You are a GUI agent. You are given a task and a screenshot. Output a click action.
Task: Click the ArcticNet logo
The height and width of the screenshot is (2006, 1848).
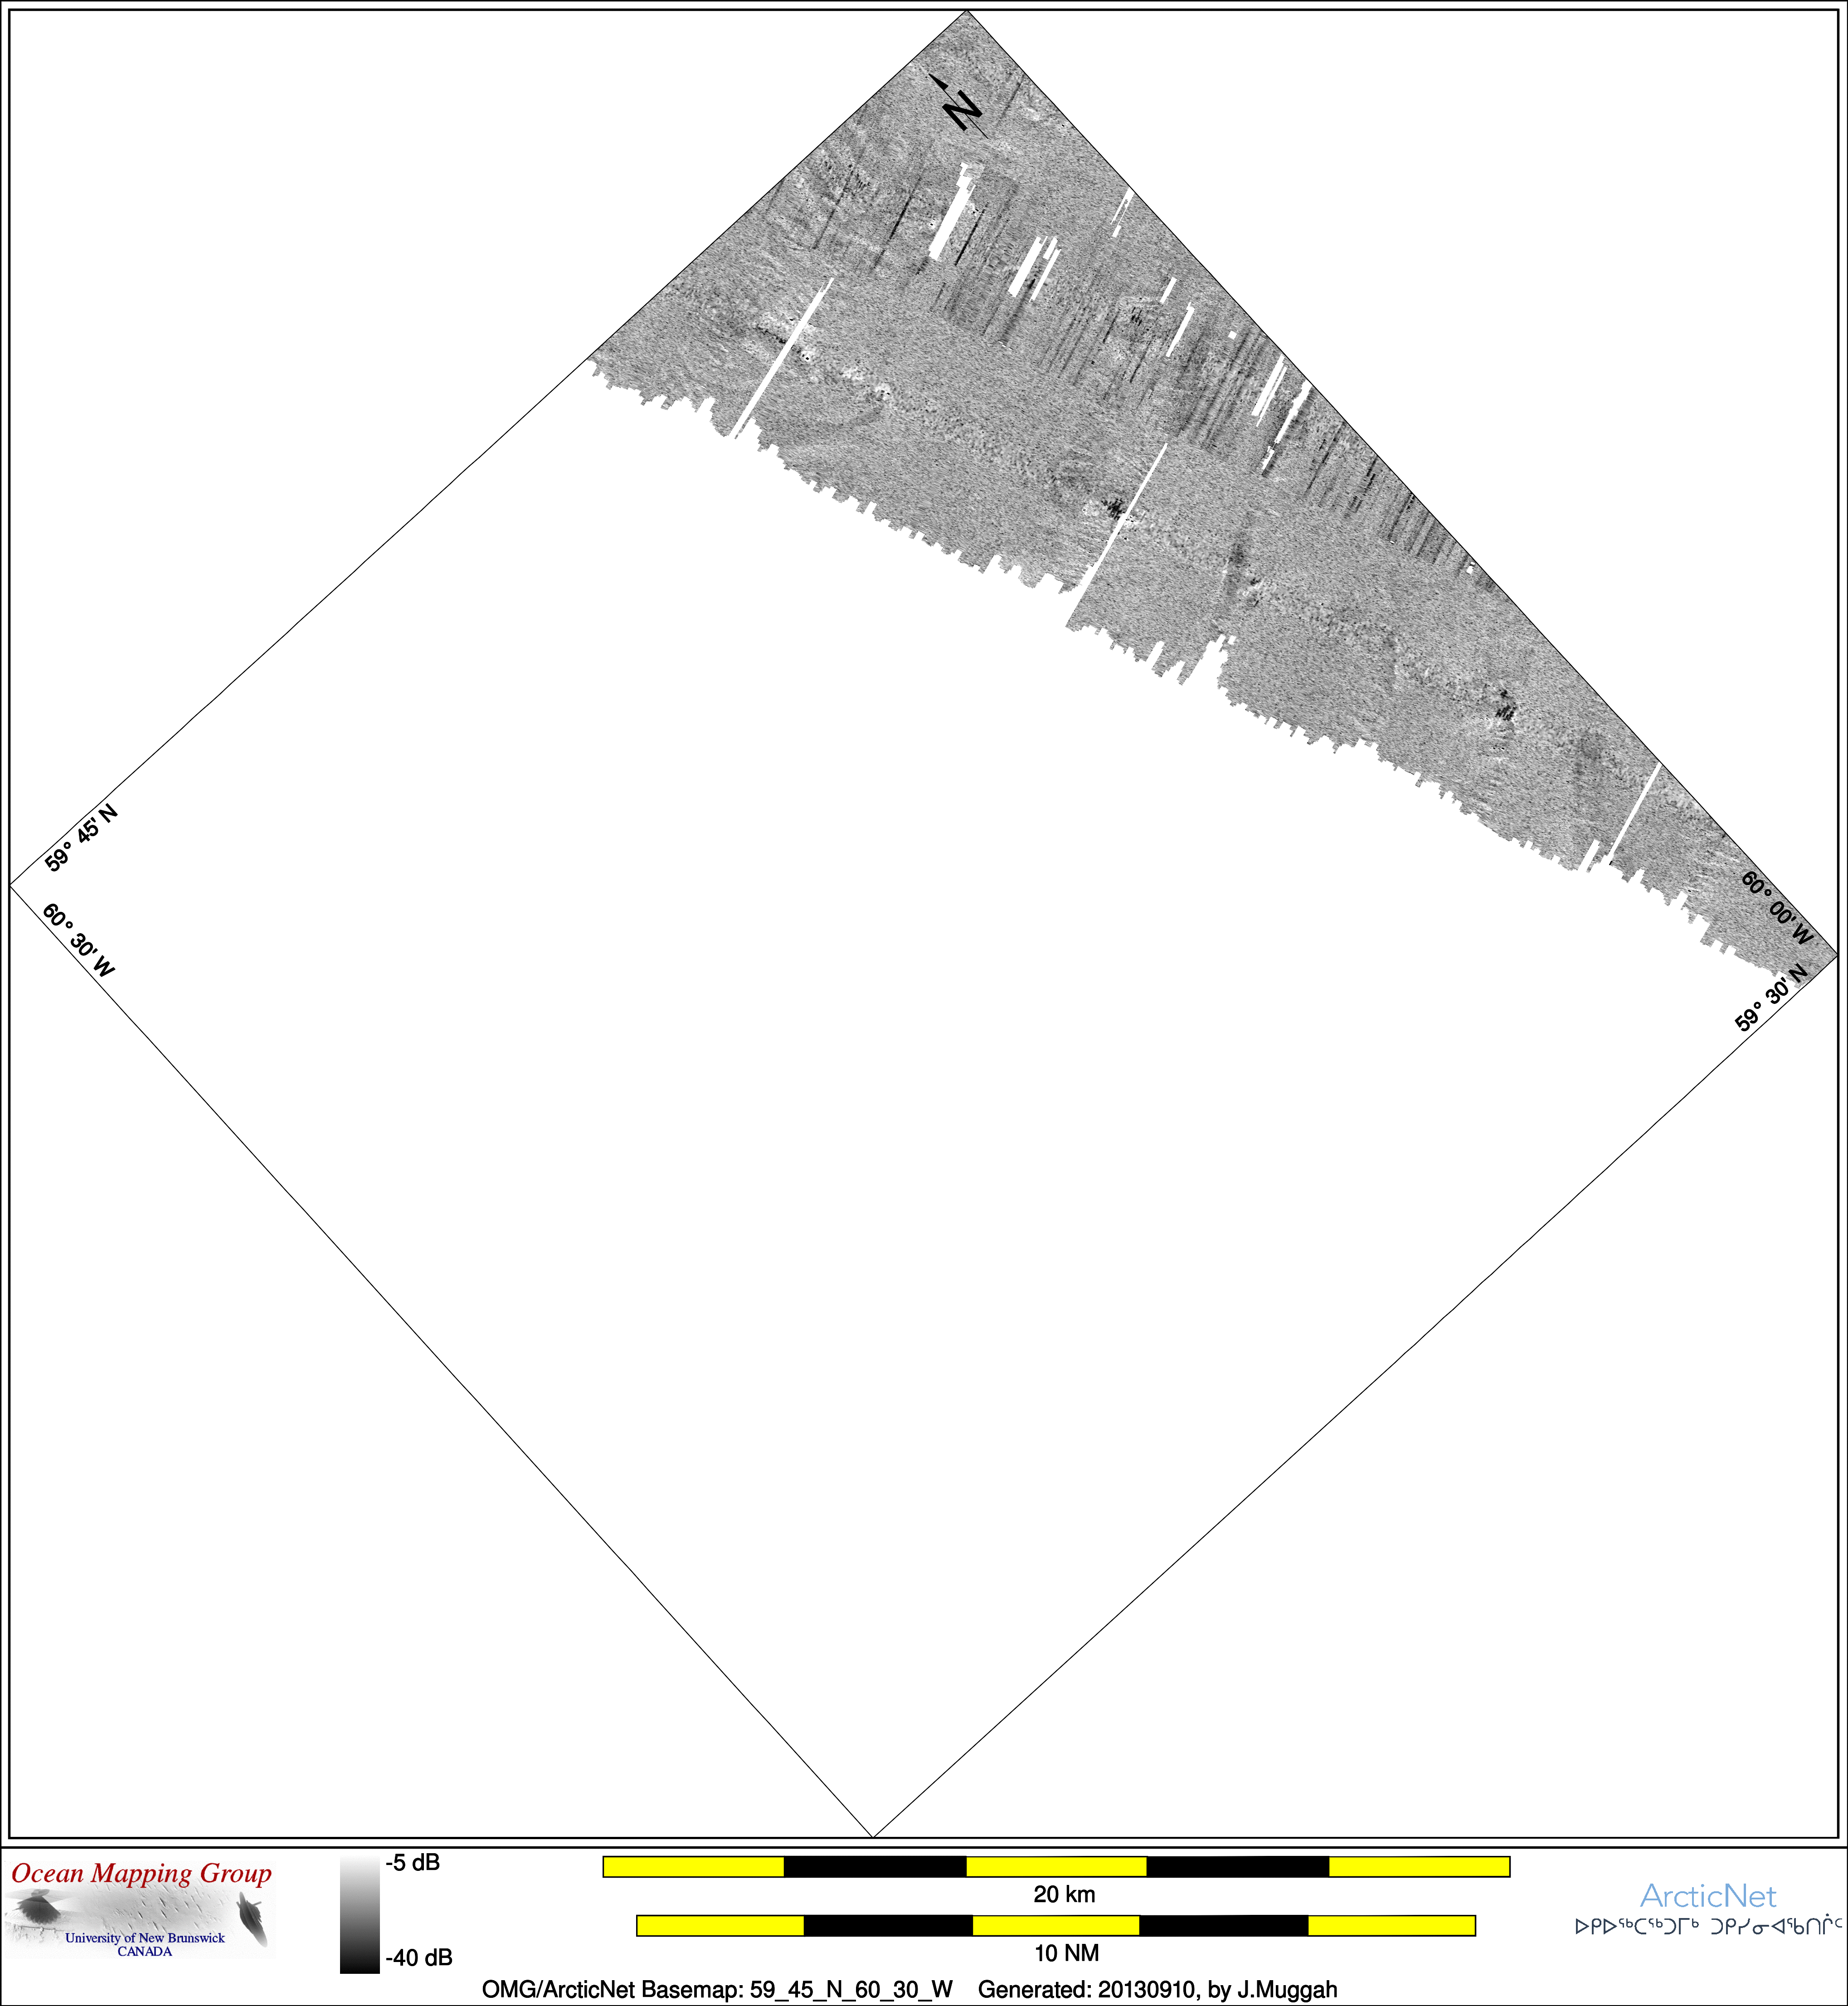1707,1895
